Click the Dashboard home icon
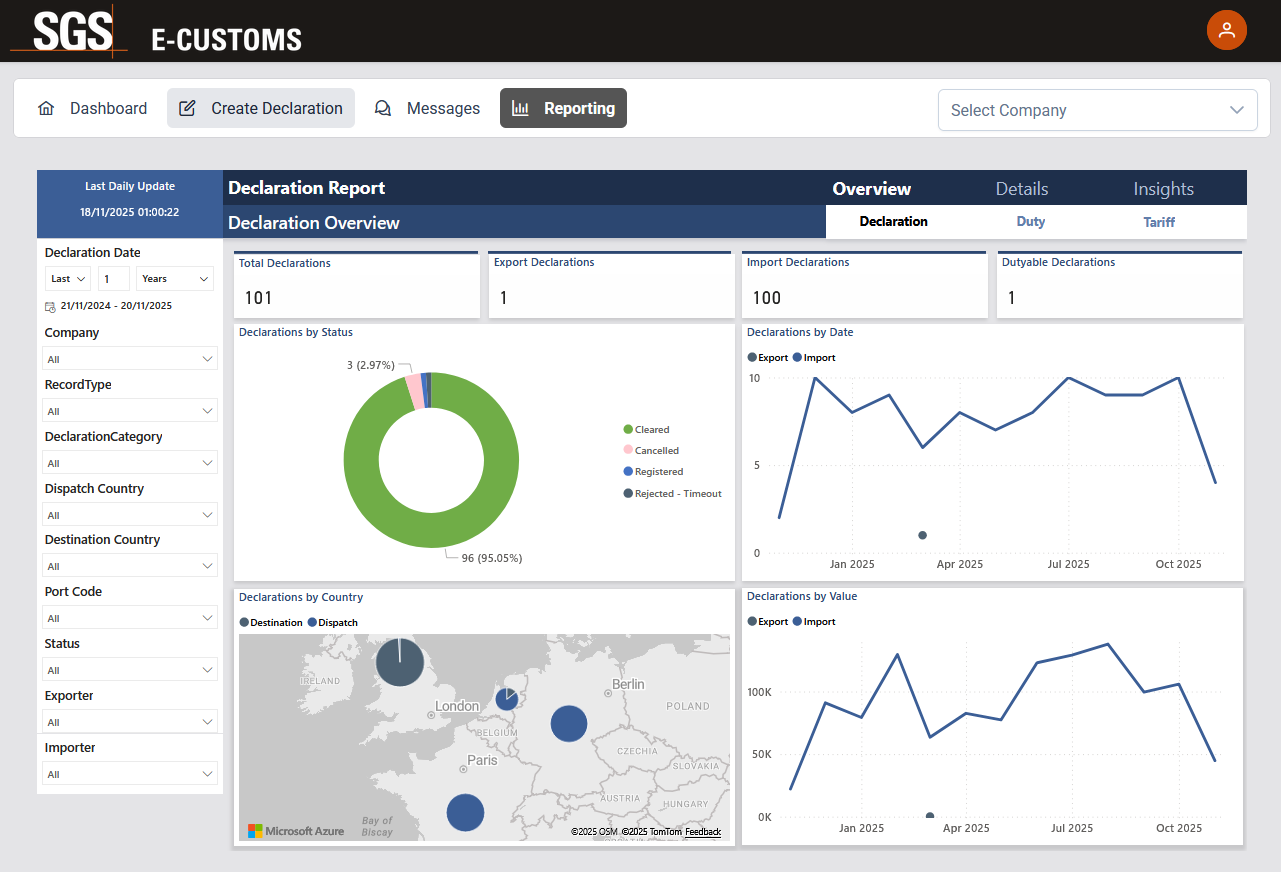1281x872 pixels. click(46, 109)
